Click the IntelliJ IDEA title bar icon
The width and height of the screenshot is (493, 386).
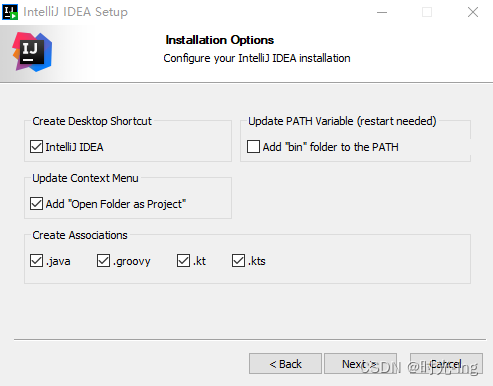coord(10,12)
